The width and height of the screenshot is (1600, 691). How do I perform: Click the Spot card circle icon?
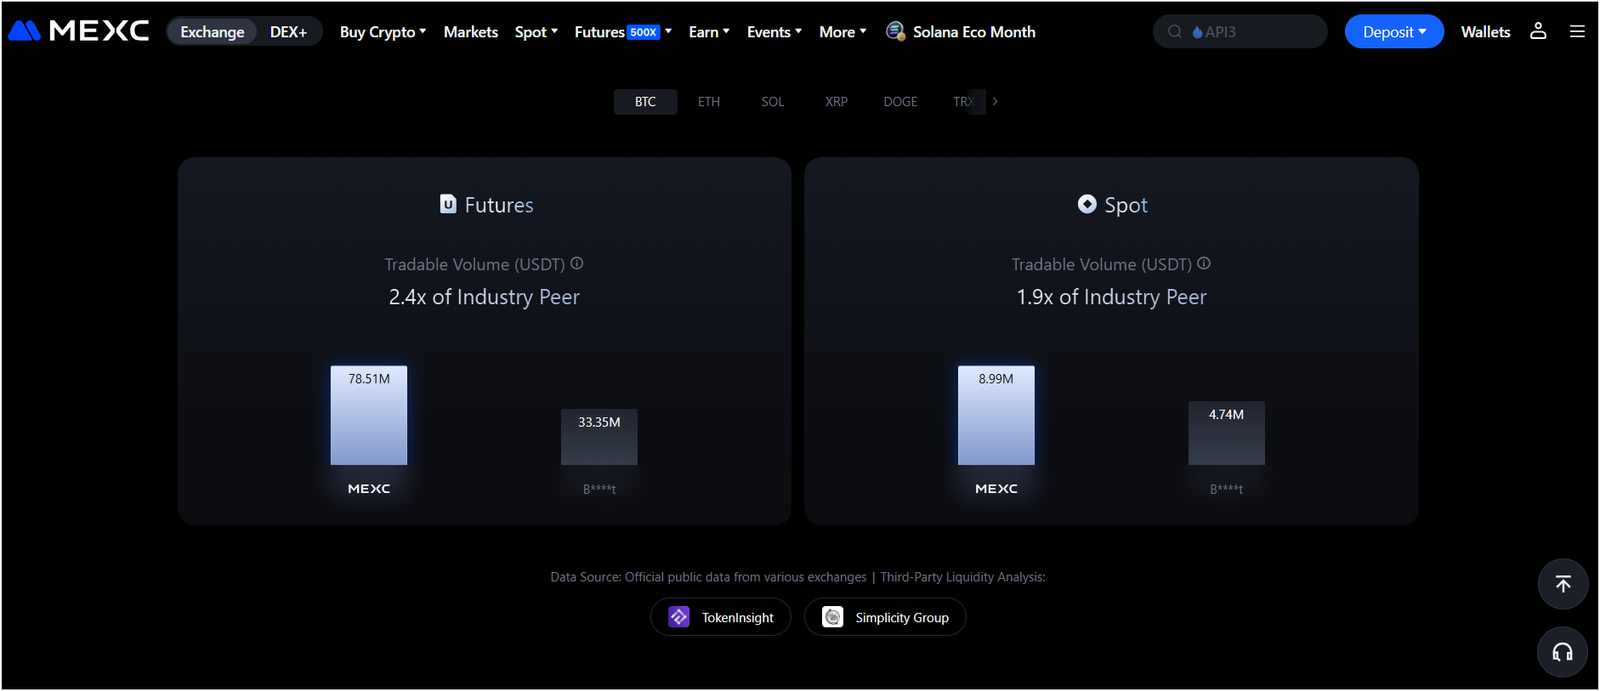coord(1087,204)
